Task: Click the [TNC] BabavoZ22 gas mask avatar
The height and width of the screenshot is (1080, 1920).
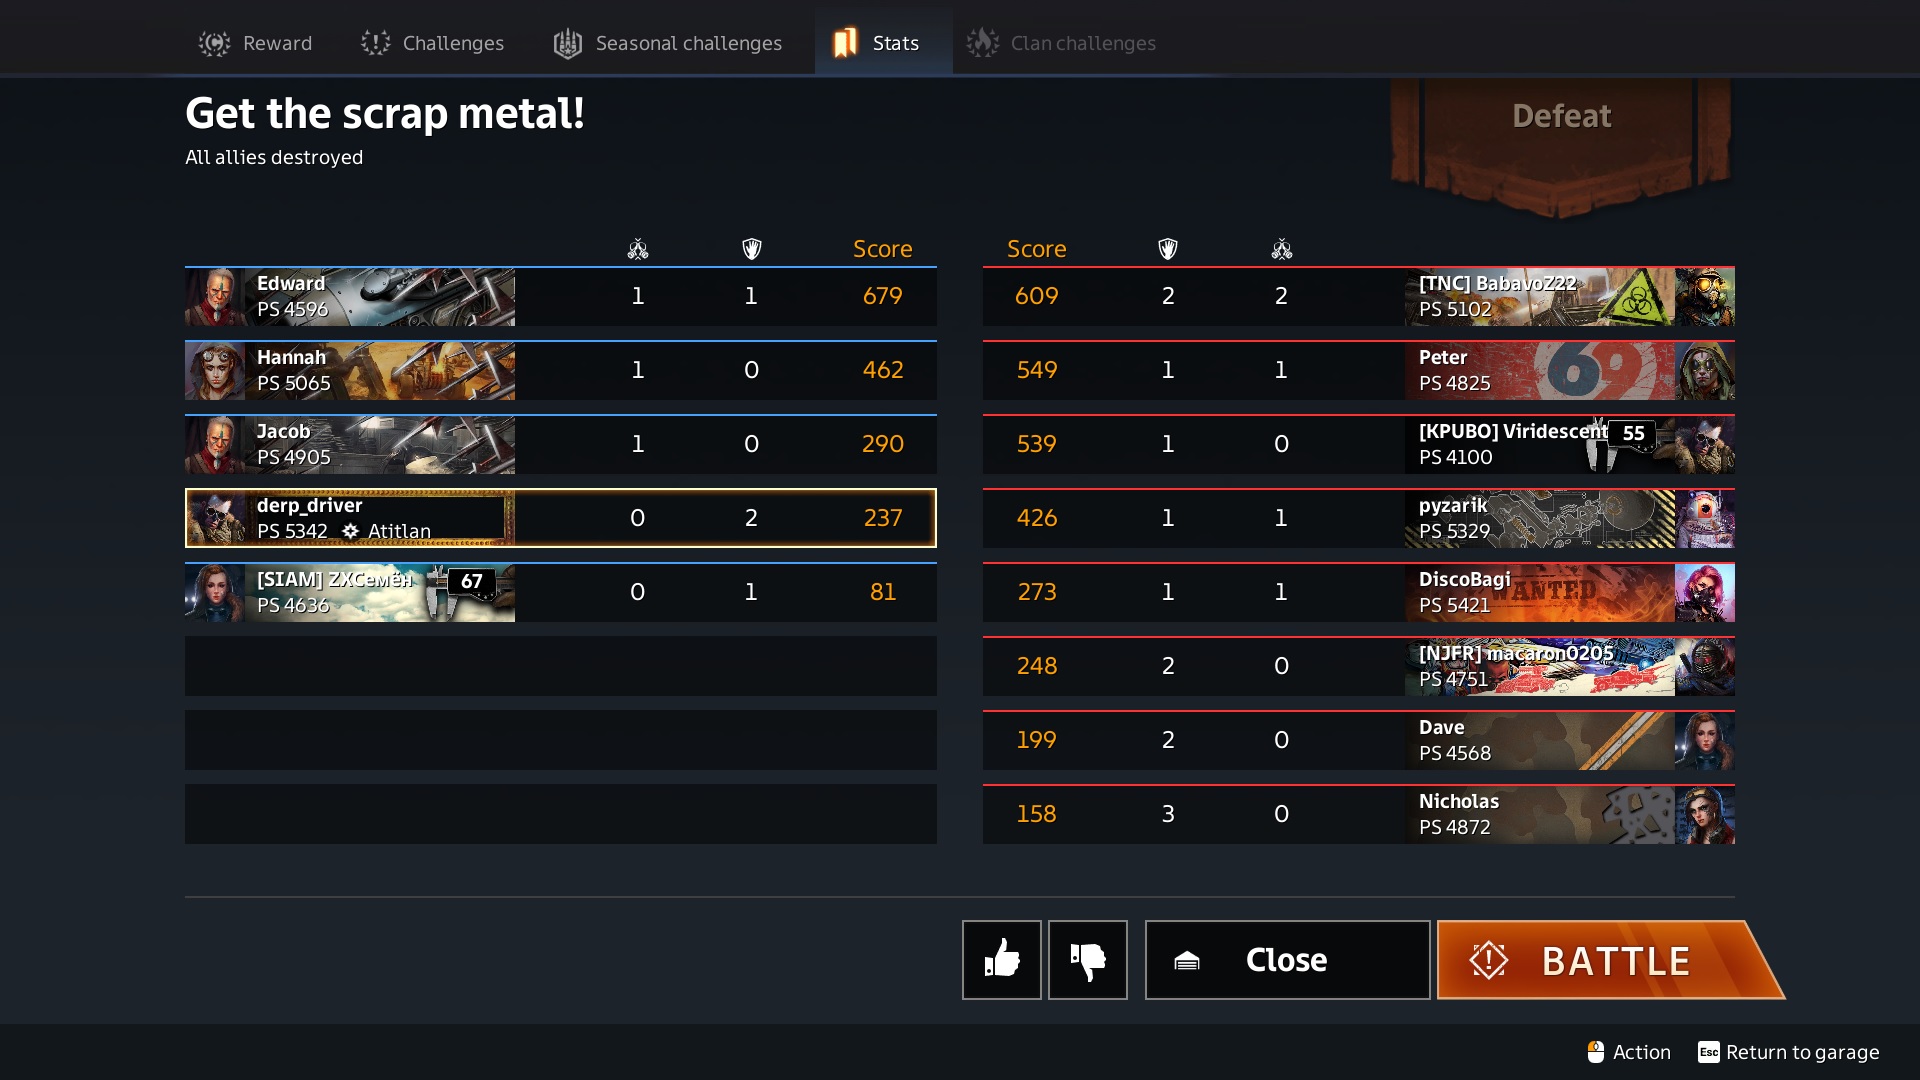Action: 1705,297
